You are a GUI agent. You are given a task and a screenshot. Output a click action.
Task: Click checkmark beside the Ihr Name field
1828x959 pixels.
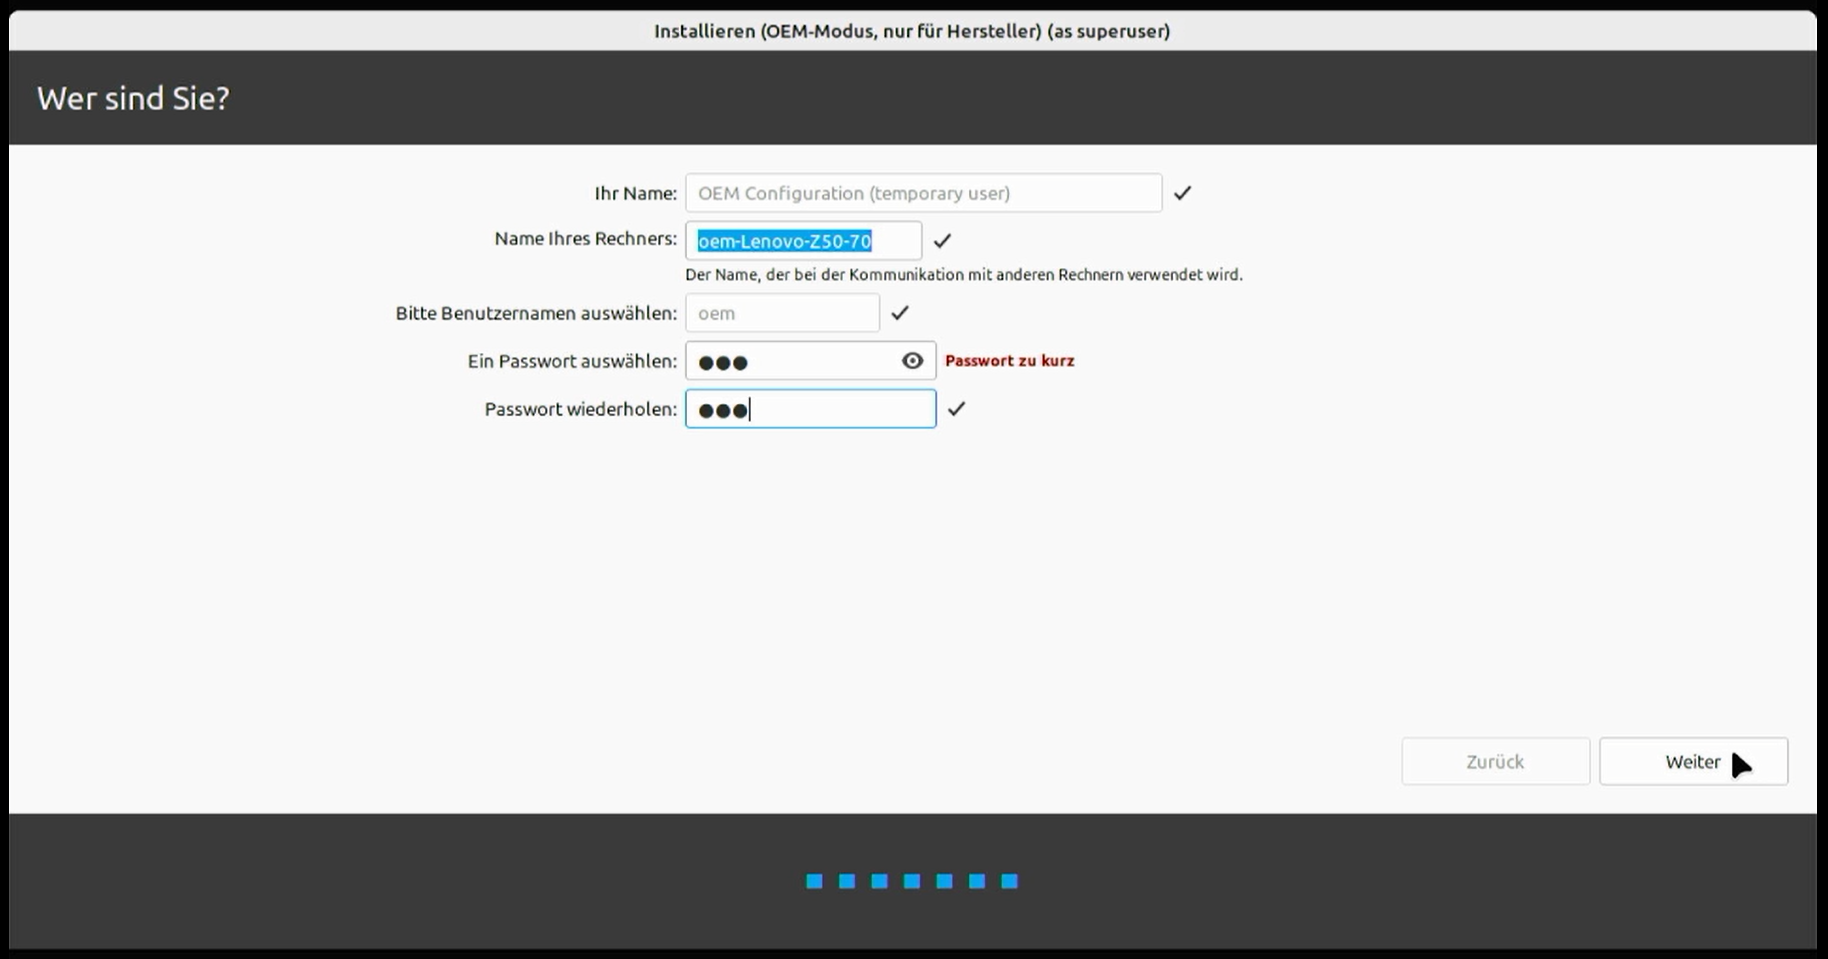pyautogui.click(x=1182, y=193)
